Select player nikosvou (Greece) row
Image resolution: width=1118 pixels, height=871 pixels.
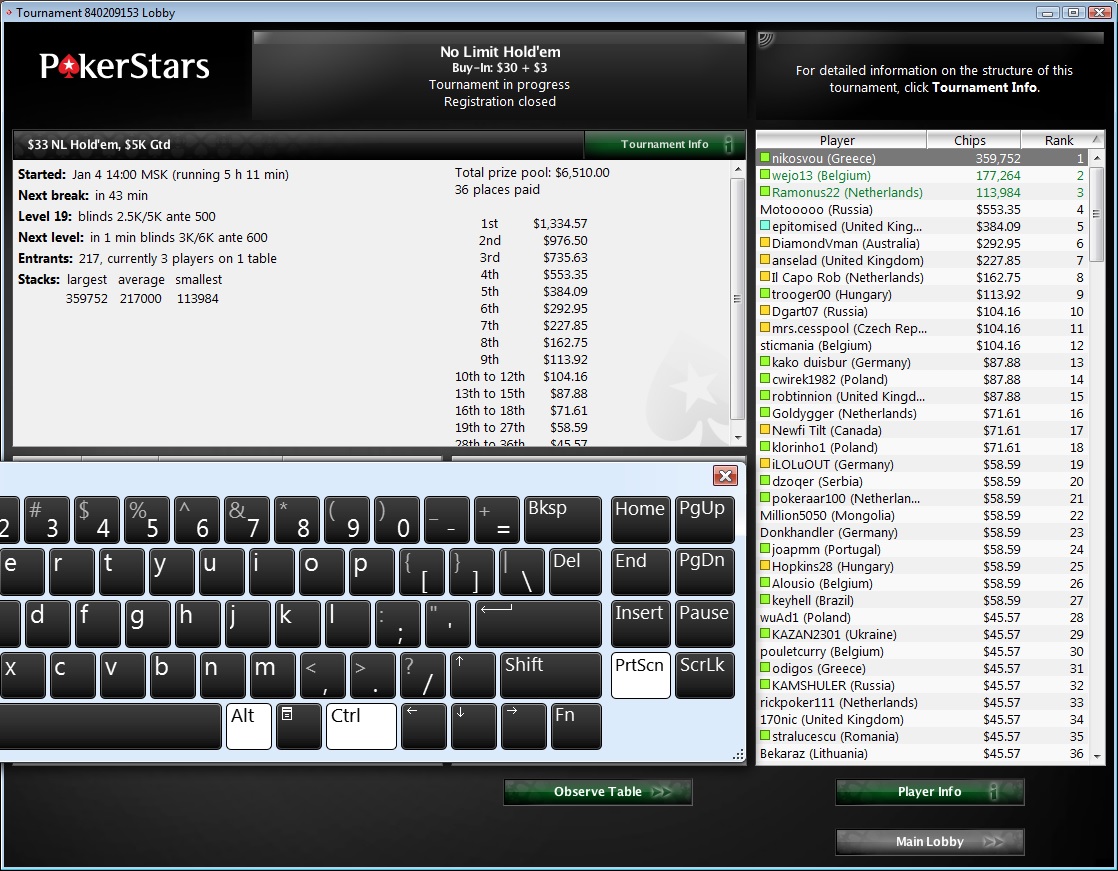[x=923, y=158]
